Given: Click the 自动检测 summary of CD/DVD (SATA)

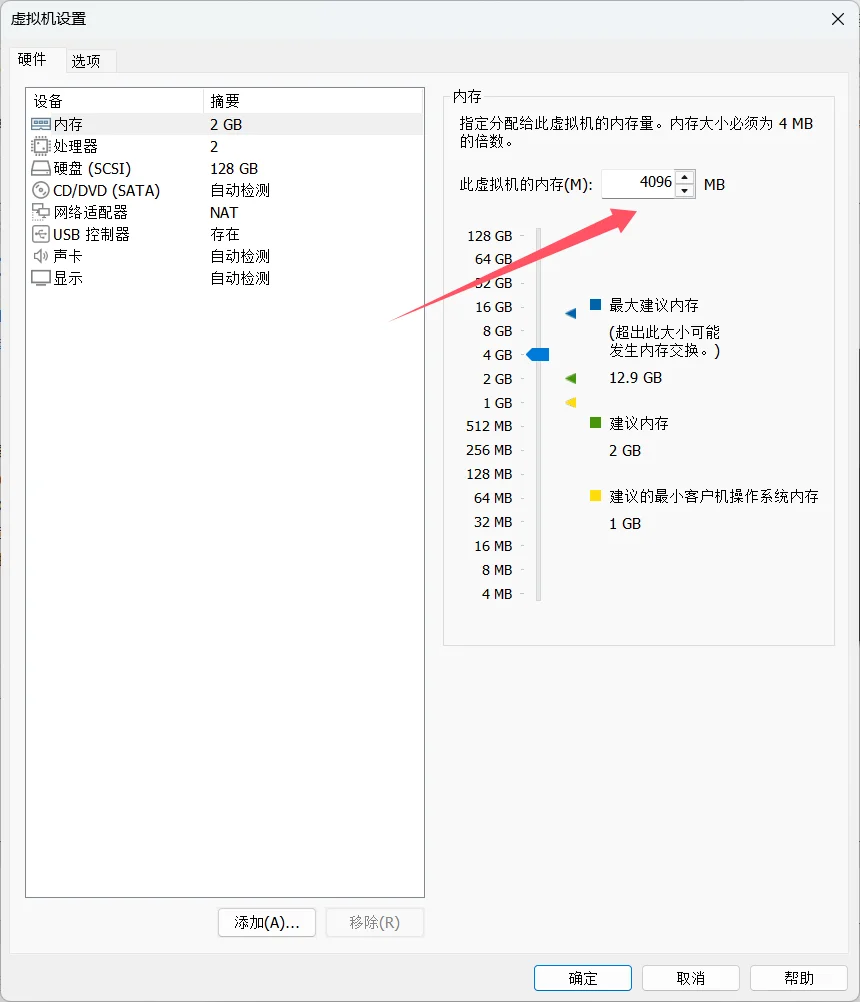Looking at the screenshot, I should 240,190.
